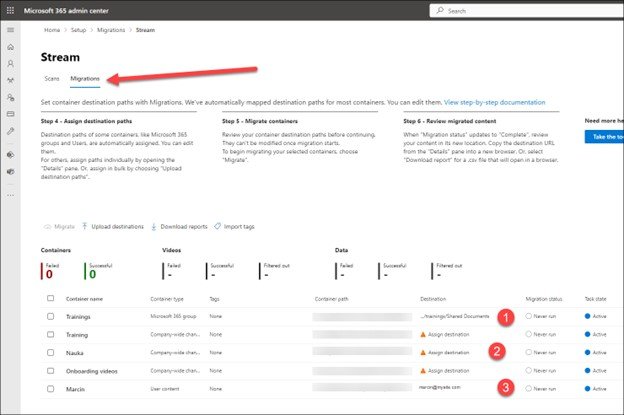This screenshot has height=415, width=624.
Task: Click Download reports toolbar button
Action: [x=179, y=226]
